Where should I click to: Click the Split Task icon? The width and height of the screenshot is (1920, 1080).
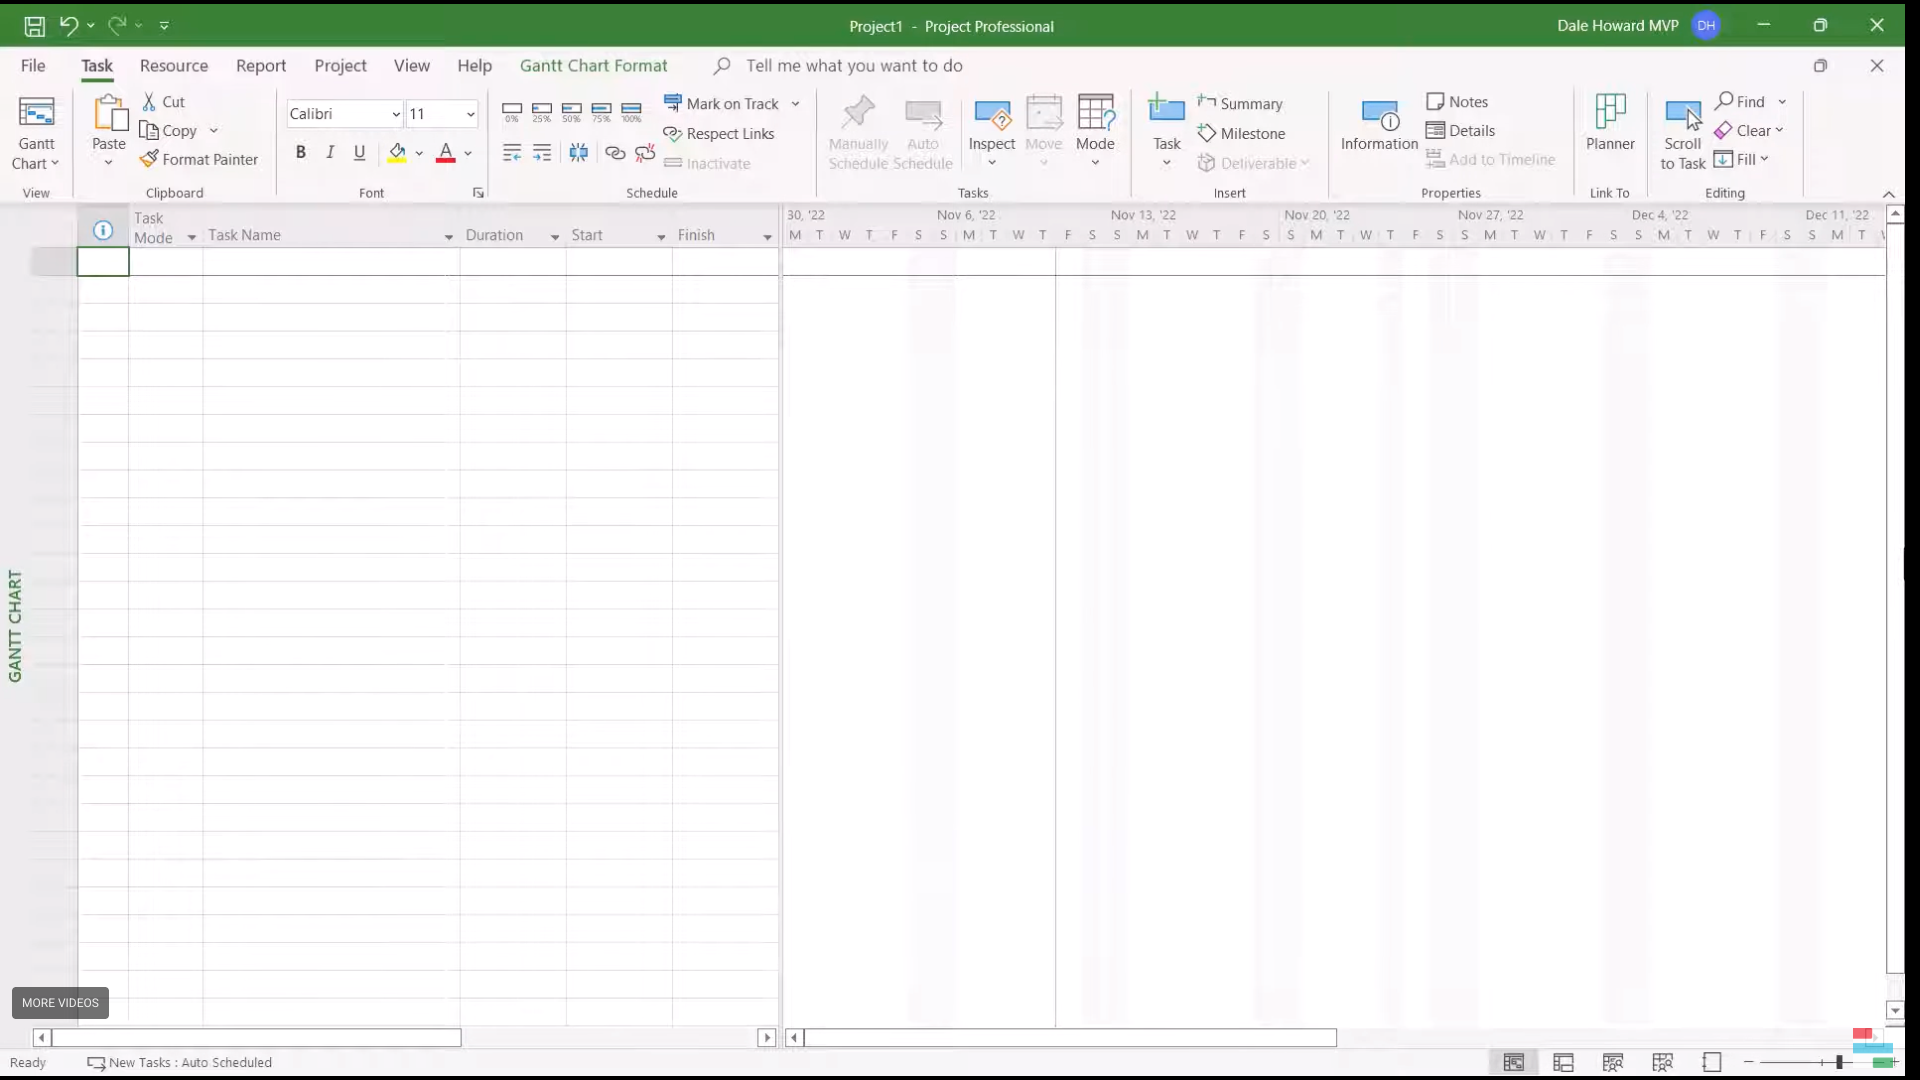578,153
